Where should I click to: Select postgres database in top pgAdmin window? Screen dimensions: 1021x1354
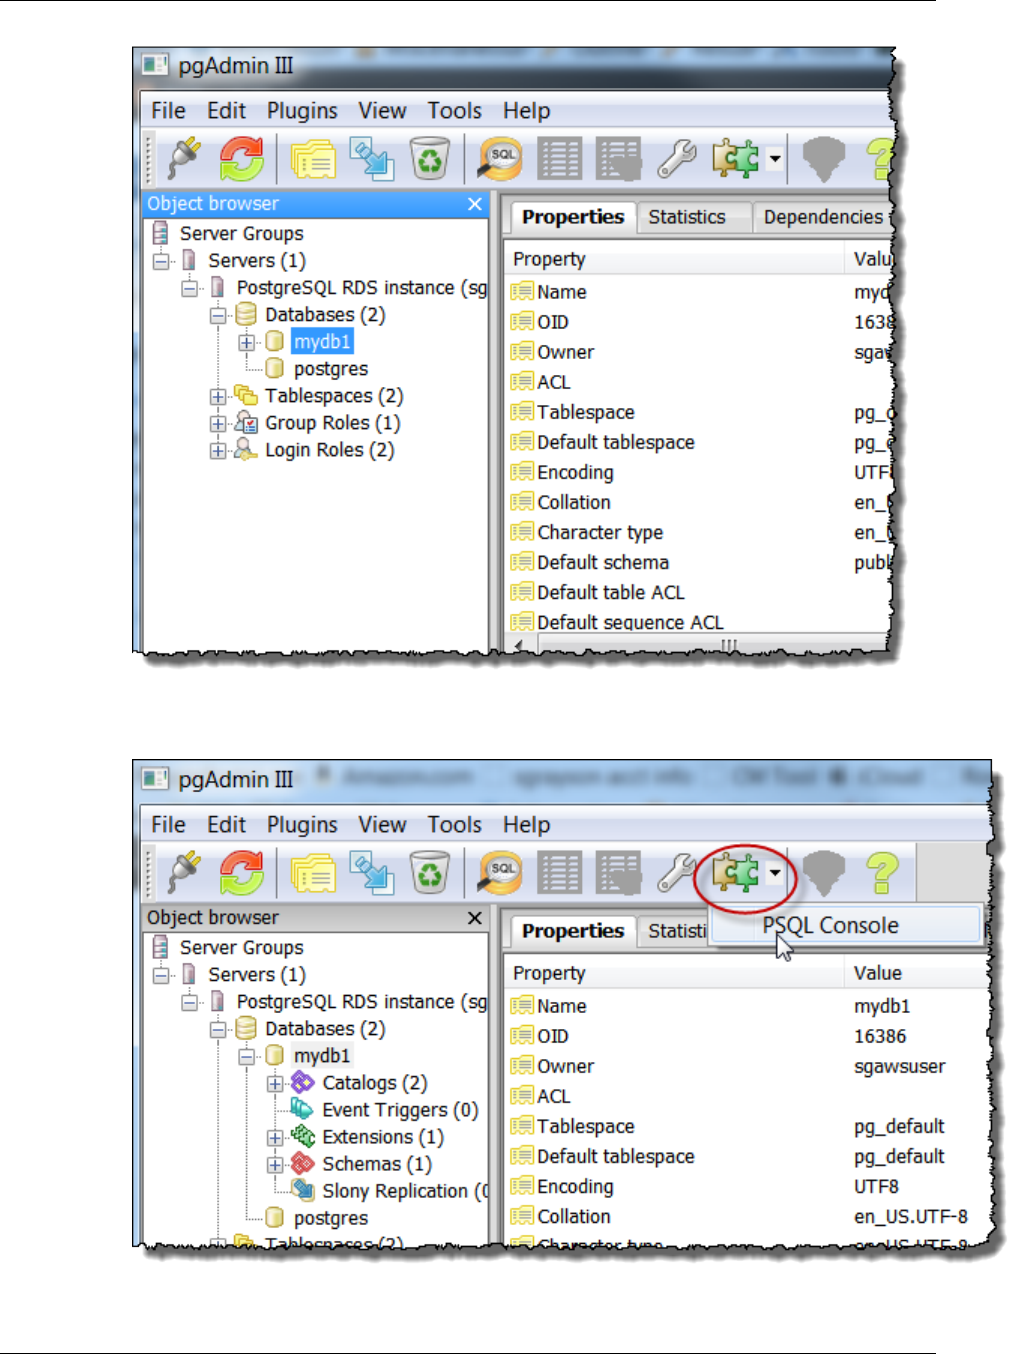click(x=331, y=369)
